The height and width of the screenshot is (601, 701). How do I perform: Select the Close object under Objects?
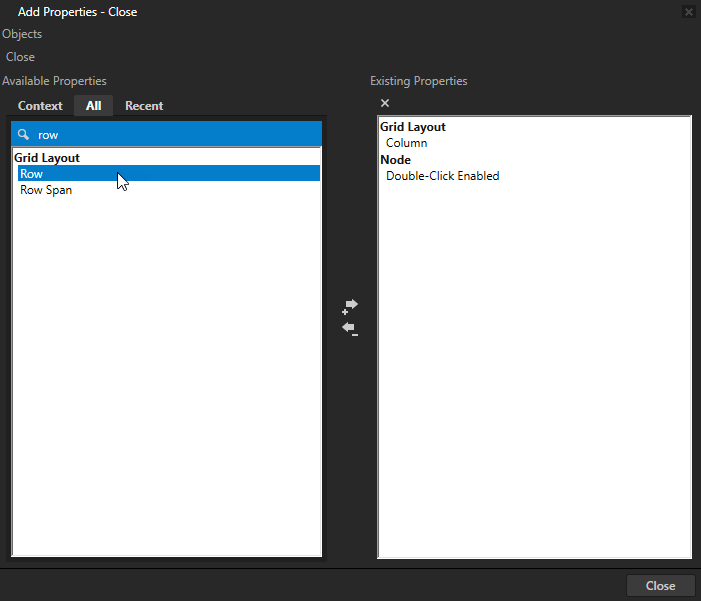point(20,57)
